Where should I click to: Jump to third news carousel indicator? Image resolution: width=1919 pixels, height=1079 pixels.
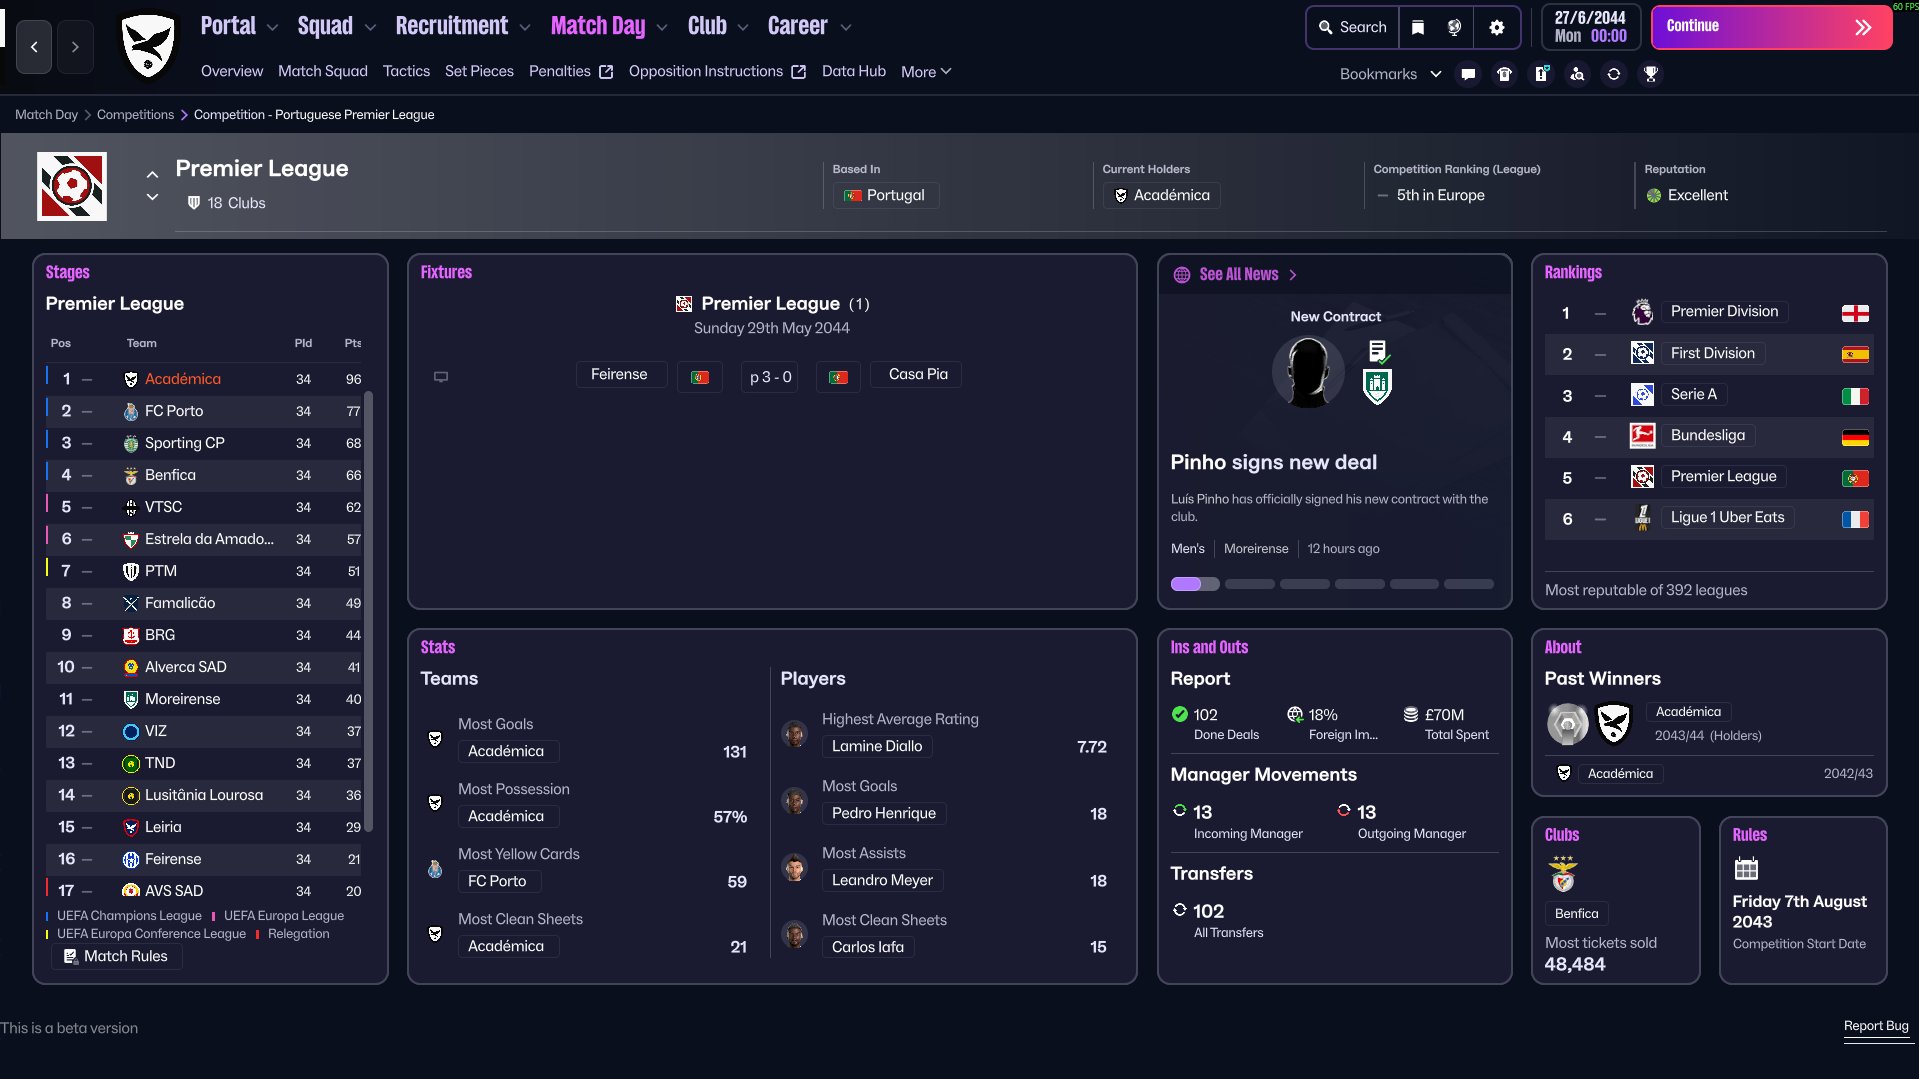tap(1305, 584)
